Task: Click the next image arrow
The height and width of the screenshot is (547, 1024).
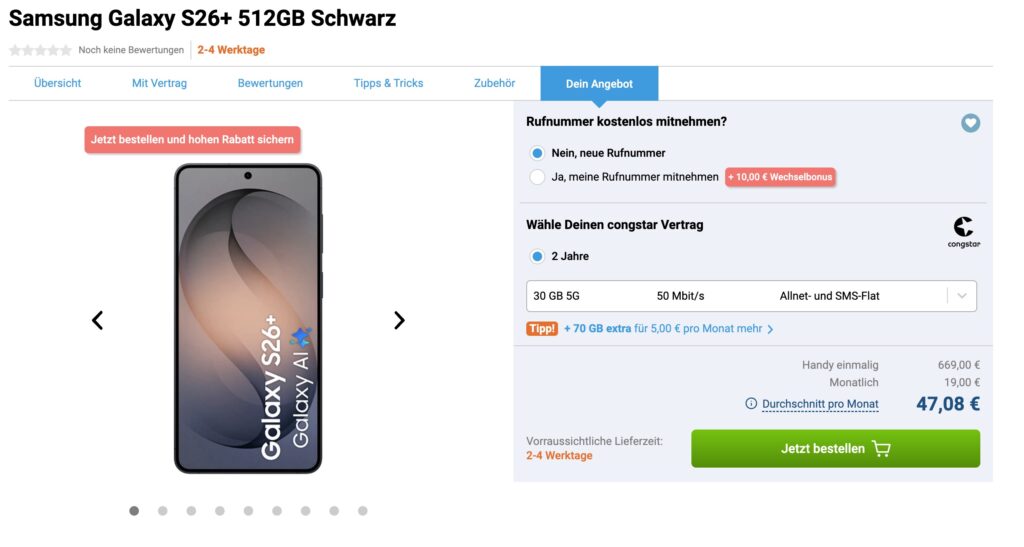Action: (399, 320)
